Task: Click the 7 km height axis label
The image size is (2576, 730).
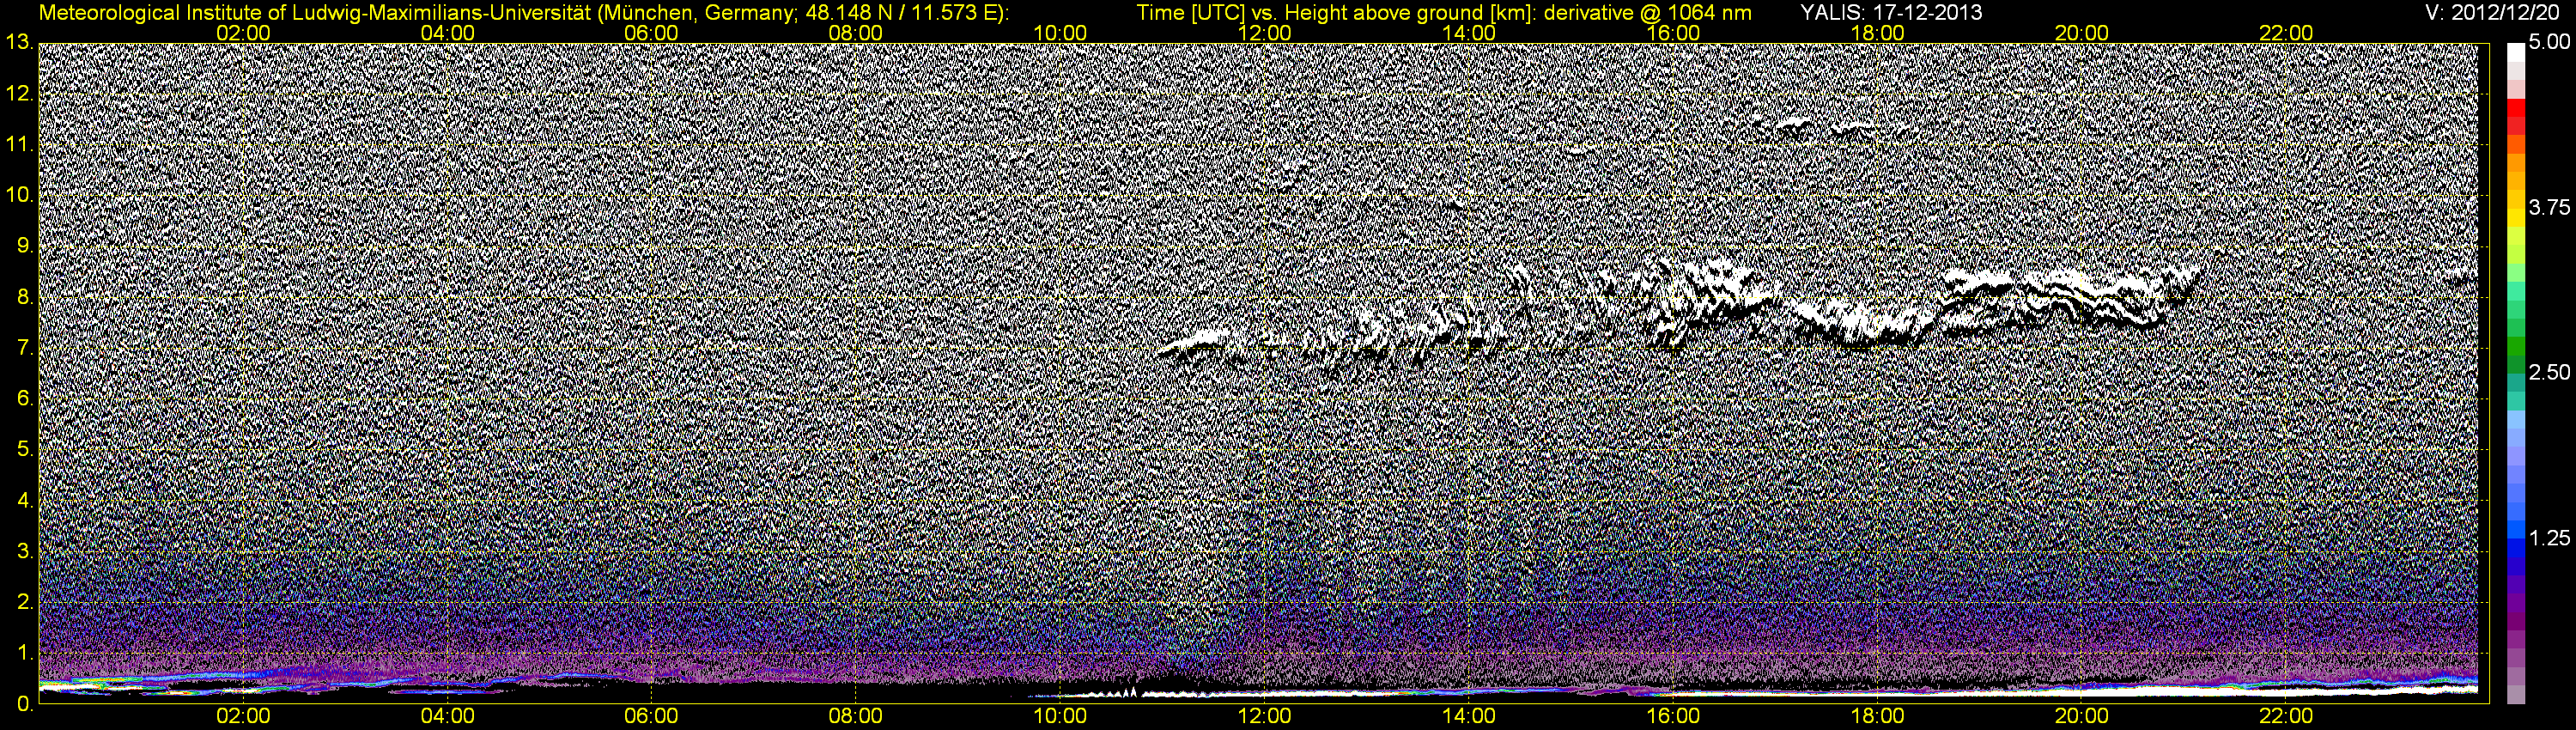Action: [24, 348]
